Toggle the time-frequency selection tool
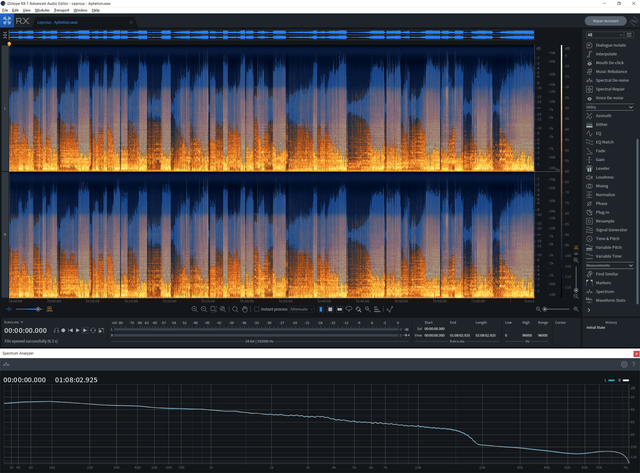The width and height of the screenshot is (640, 473). pos(330,309)
